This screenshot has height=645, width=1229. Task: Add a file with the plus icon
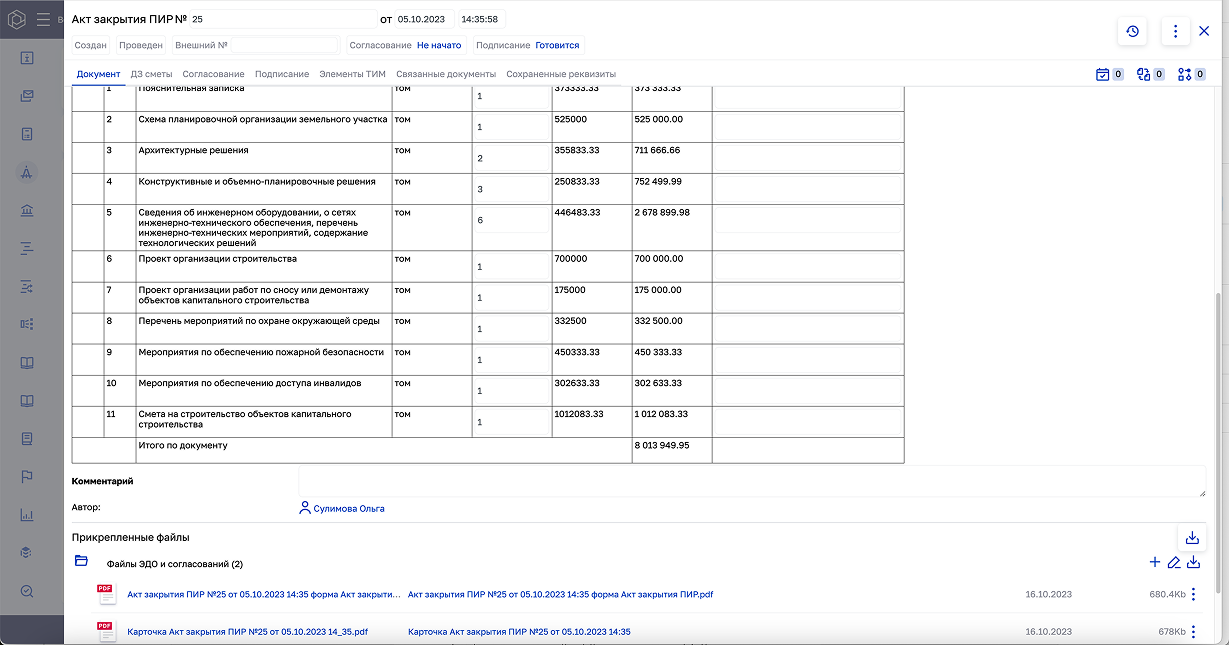1155,563
